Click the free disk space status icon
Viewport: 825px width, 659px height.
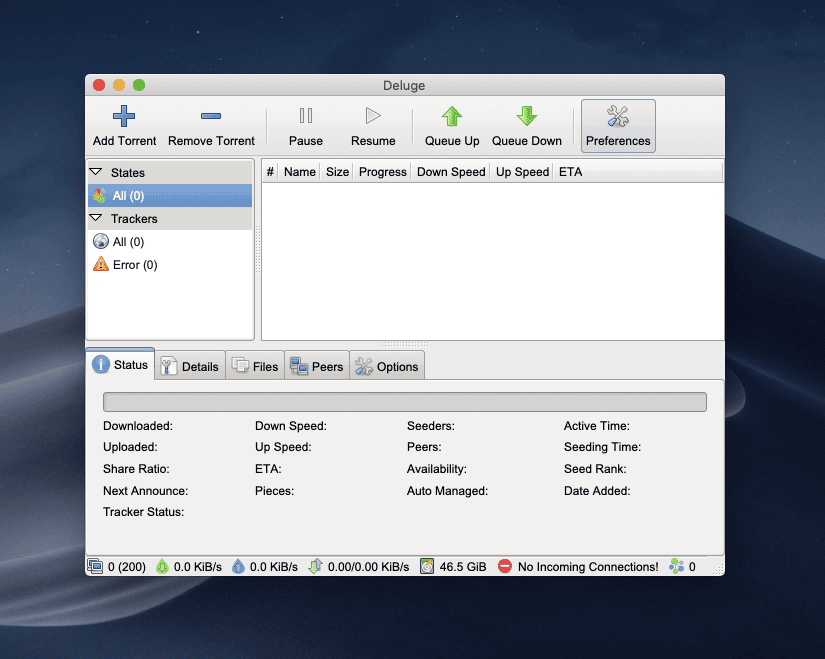pyautogui.click(x=427, y=567)
